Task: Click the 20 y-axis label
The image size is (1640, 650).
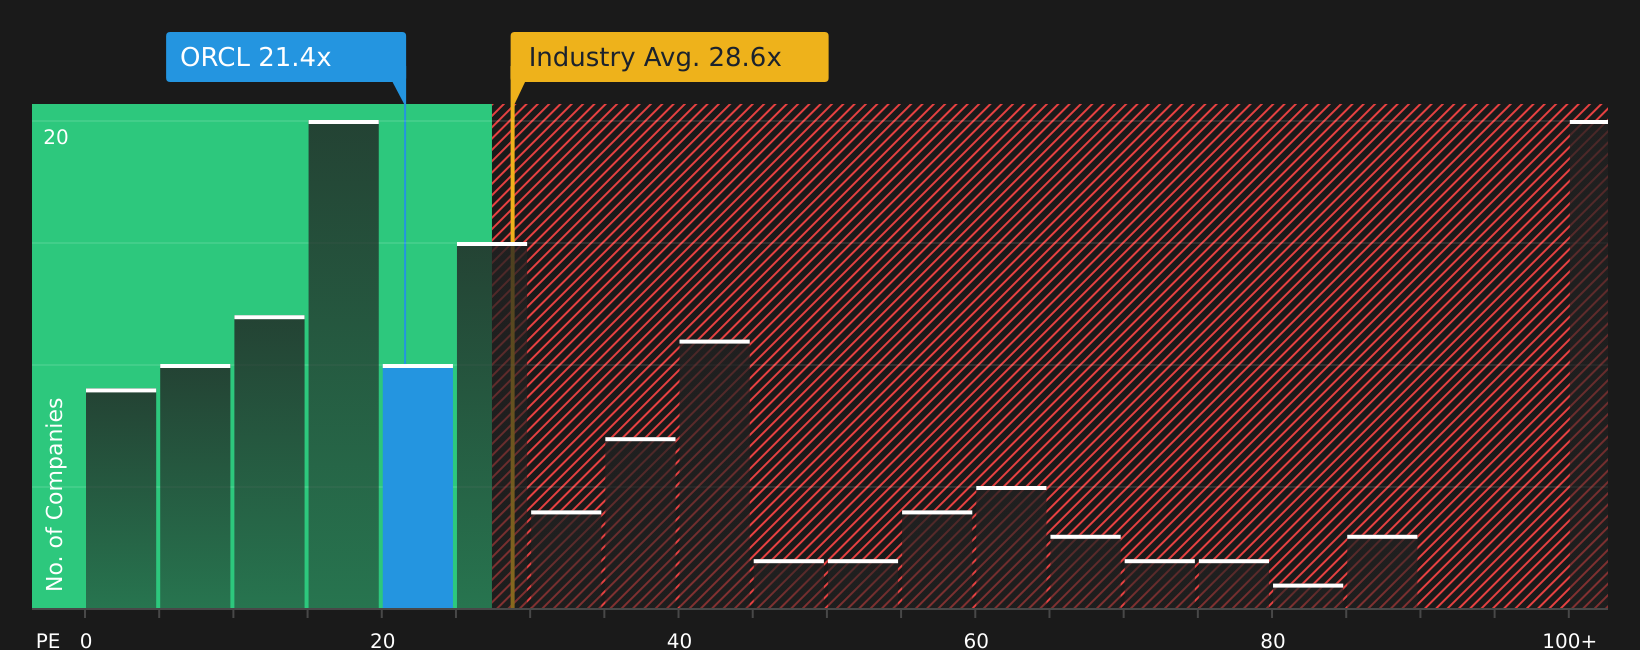Action: [x=56, y=138]
